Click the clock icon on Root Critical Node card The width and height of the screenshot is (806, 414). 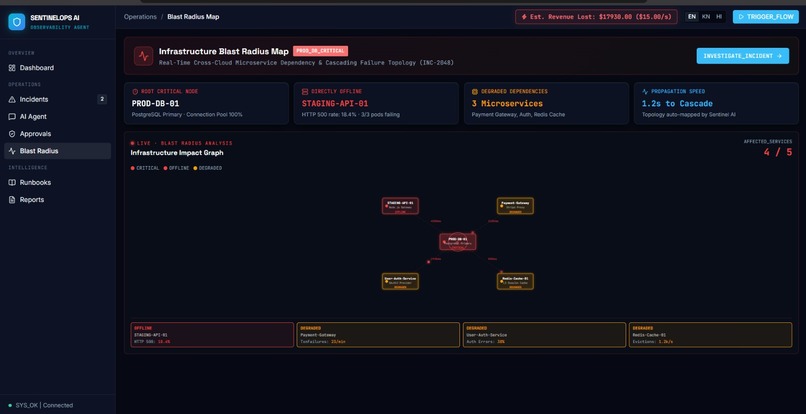click(x=135, y=92)
